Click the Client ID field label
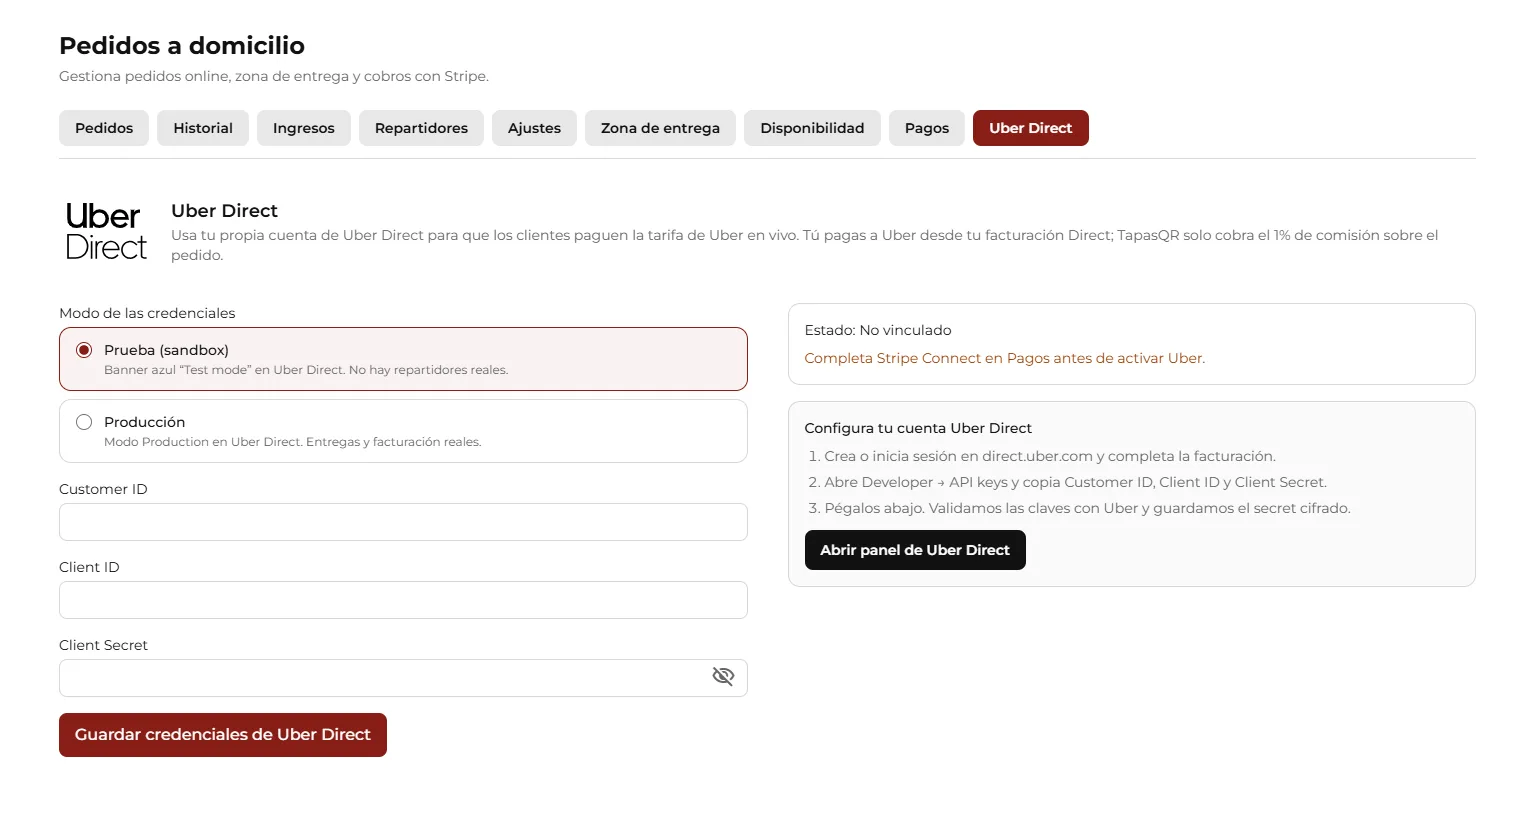Screen dimensions: 1537x813 click(x=89, y=567)
